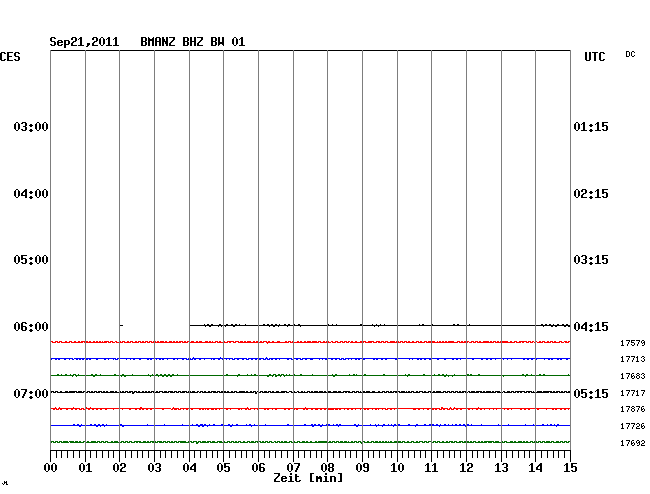Click the 06:00 local time label
This screenshot has height=494, width=650.
tap(31, 327)
